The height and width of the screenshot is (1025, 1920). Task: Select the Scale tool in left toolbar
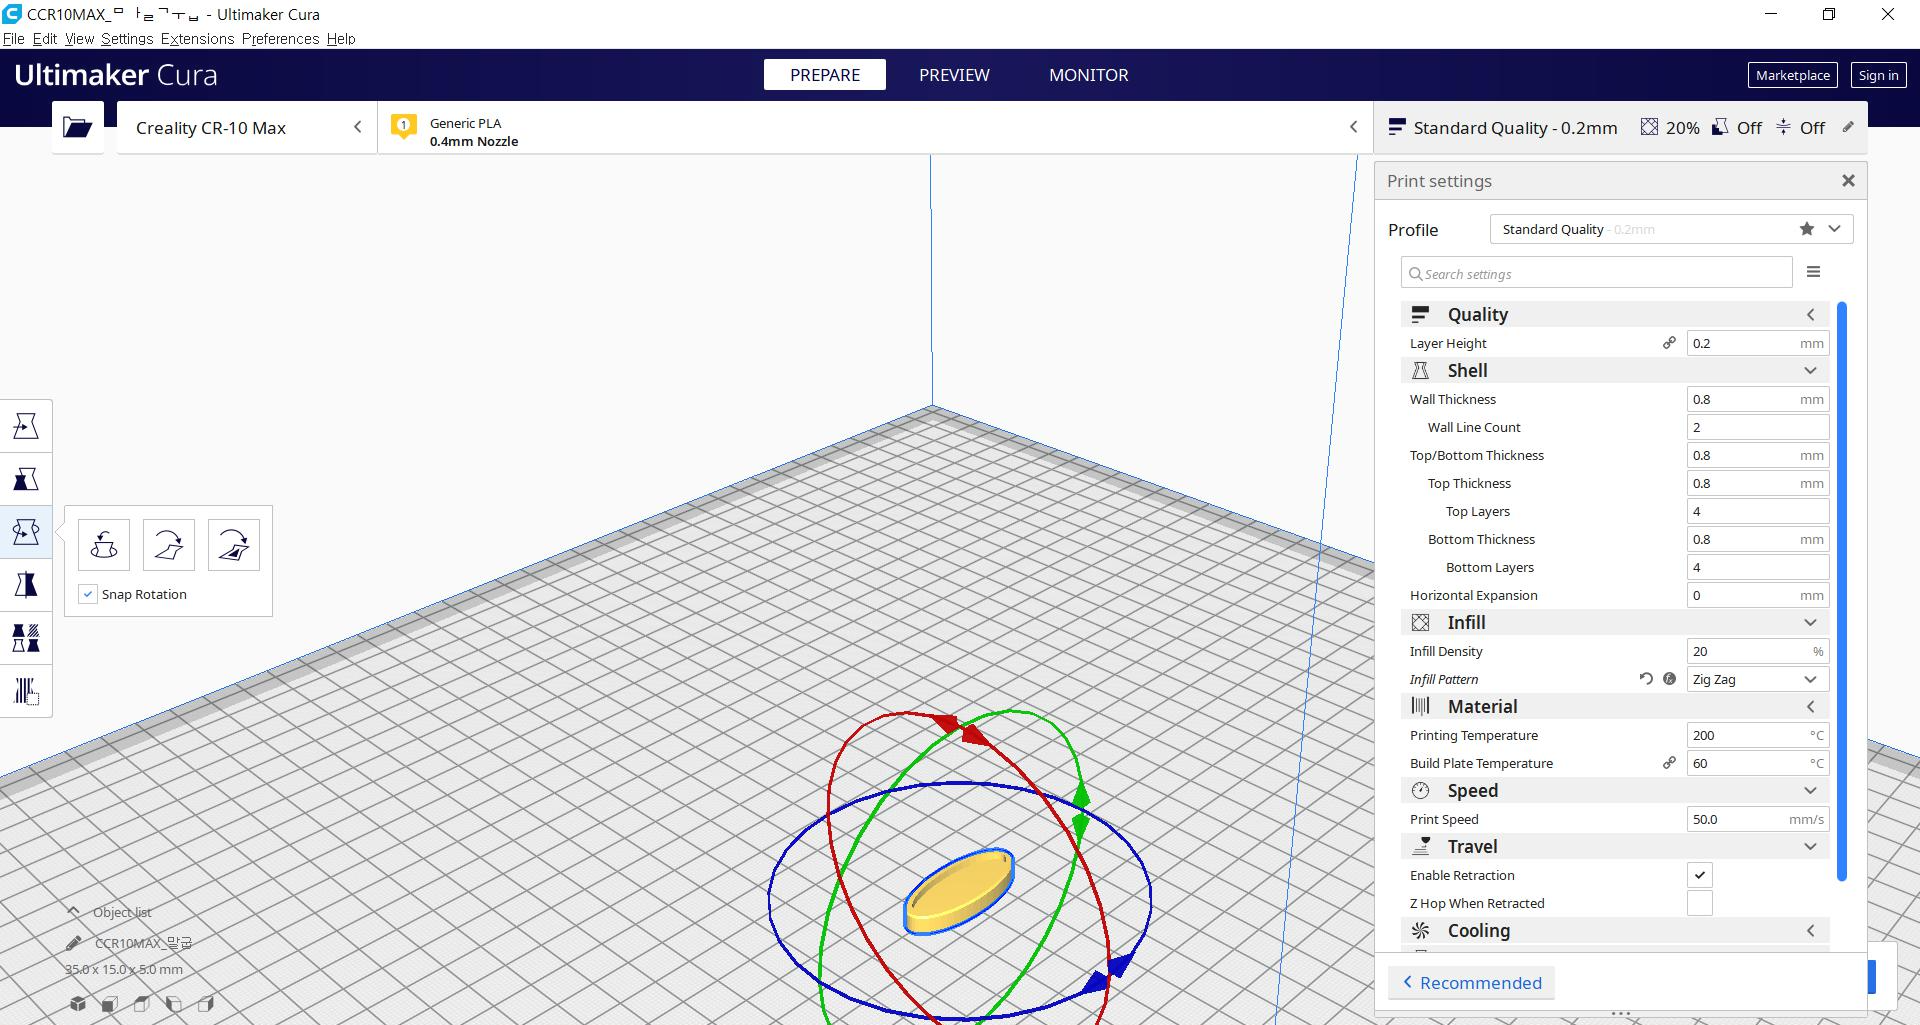point(26,479)
